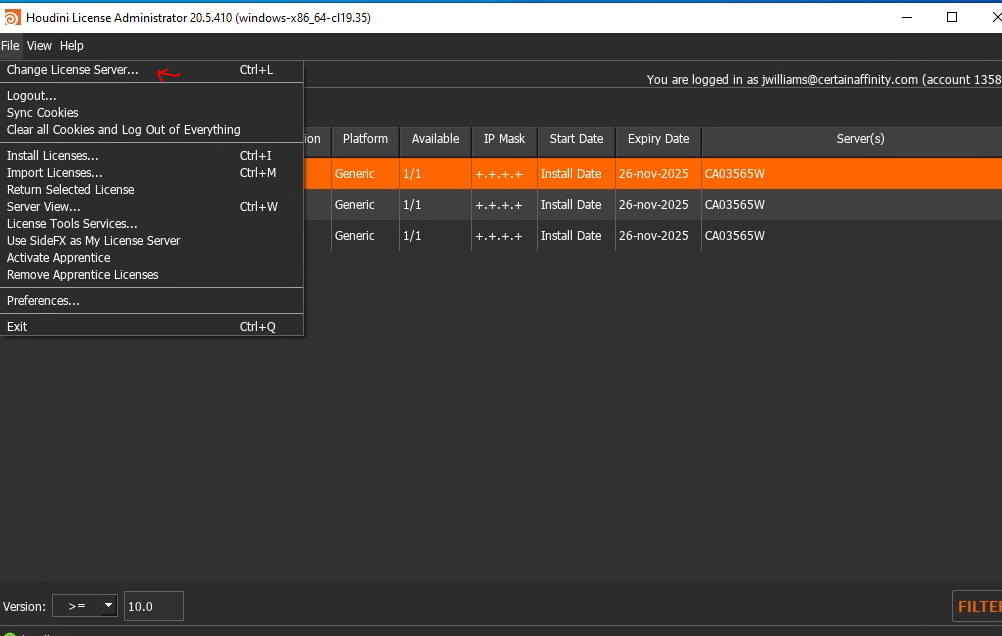Click Return Selected License
Image resolution: width=1002 pixels, height=636 pixels.
coord(151,190)
